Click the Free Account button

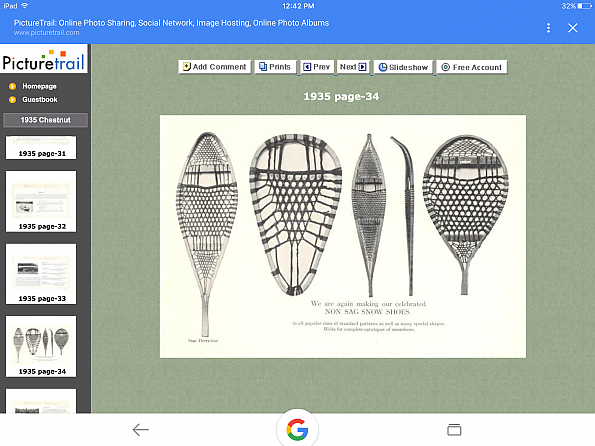472,67
